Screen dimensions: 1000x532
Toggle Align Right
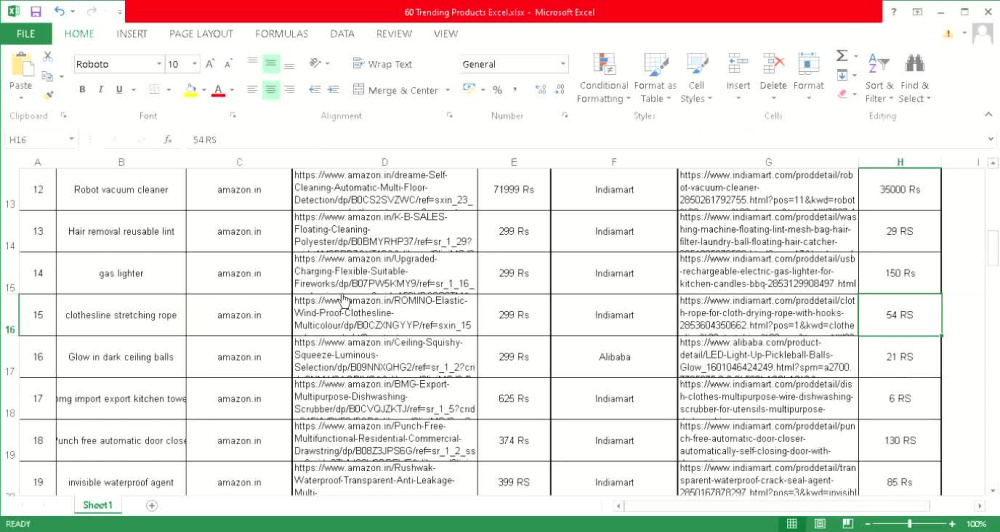click(x=289, y=90)
